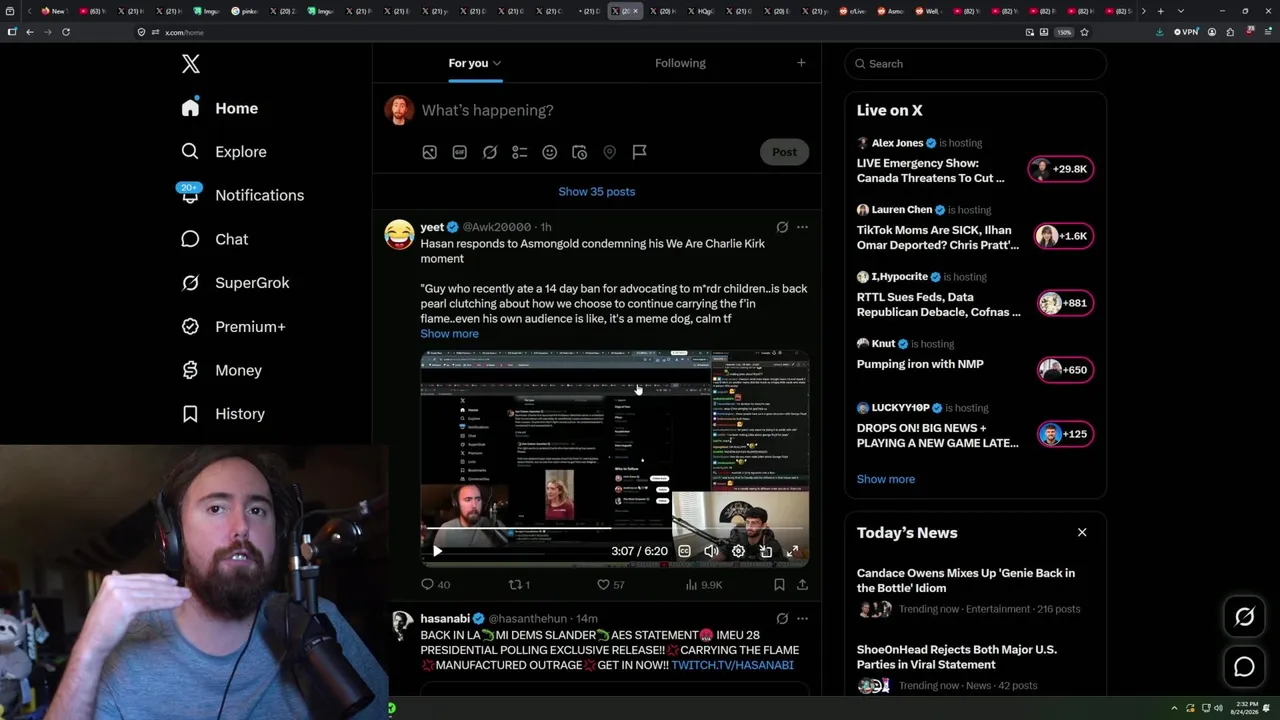Open more options on yeet's post
Image resolution: width=1280 pixels, height=720 pixels.
[x=802, y=227]
